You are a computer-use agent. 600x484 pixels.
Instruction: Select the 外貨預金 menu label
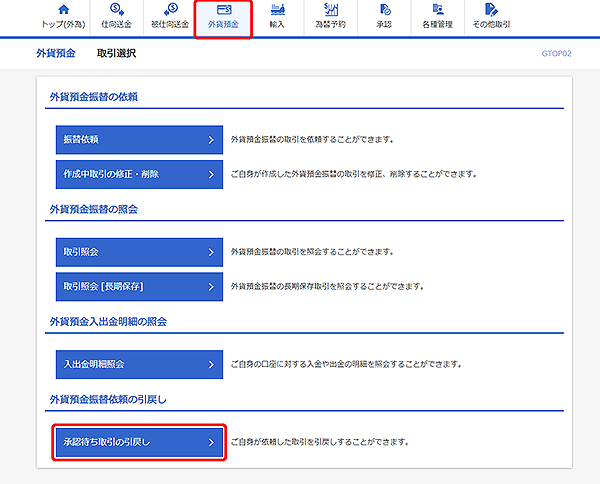[223, 24]
